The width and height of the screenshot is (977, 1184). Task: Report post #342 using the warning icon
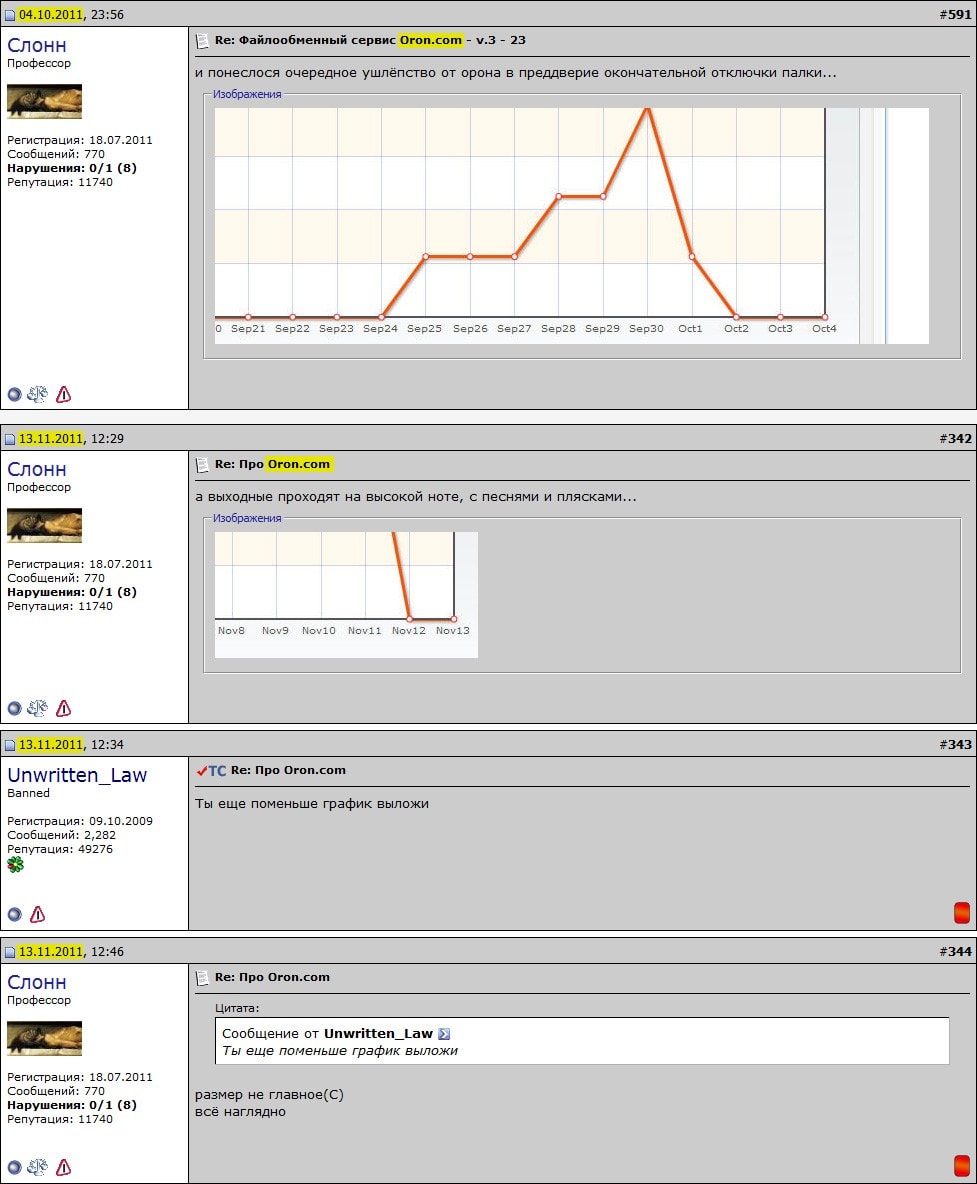pos(63,708)
